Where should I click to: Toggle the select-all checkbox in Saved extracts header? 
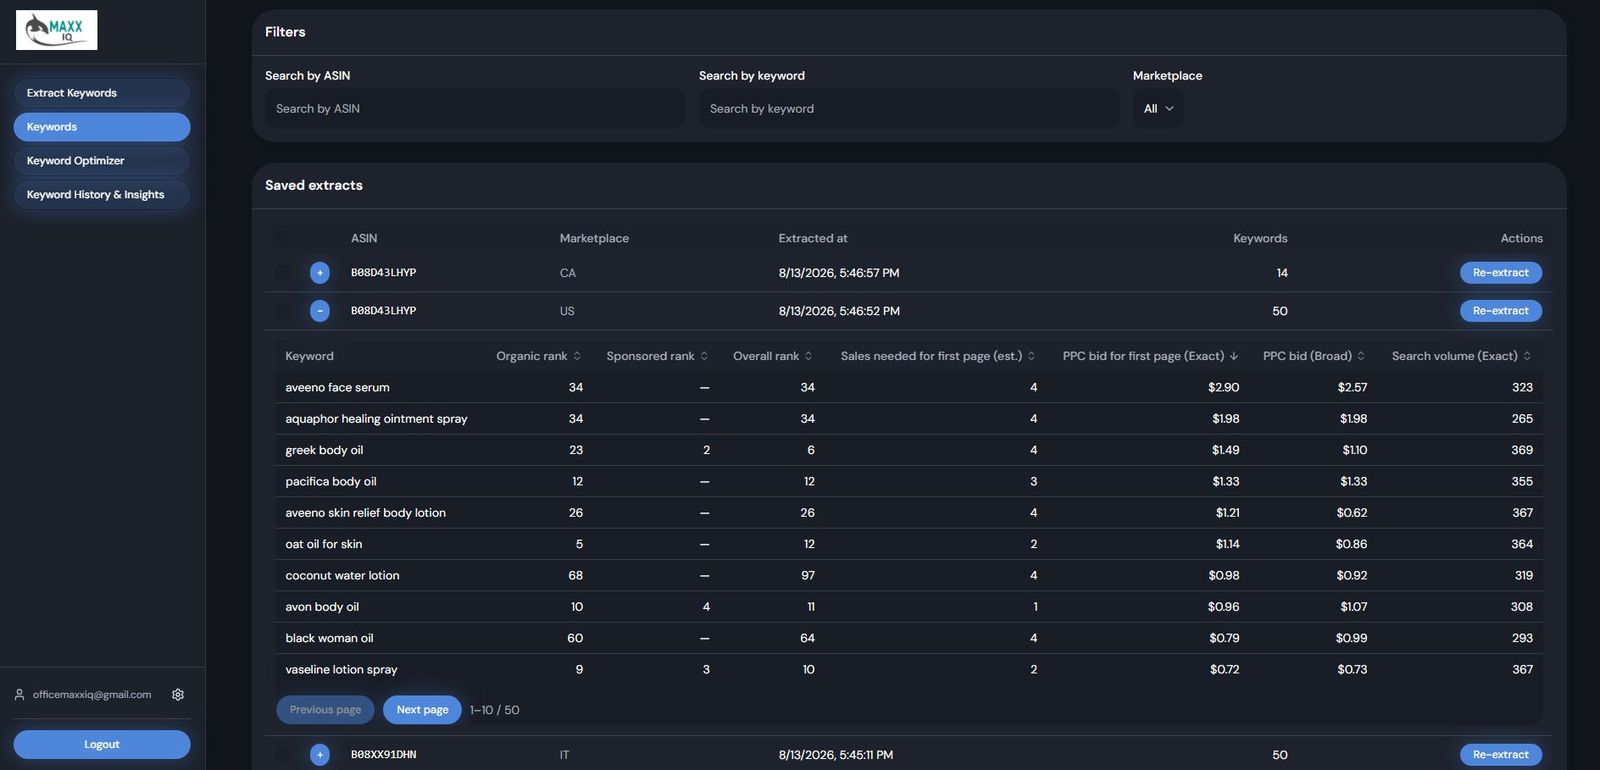[282, 238]
